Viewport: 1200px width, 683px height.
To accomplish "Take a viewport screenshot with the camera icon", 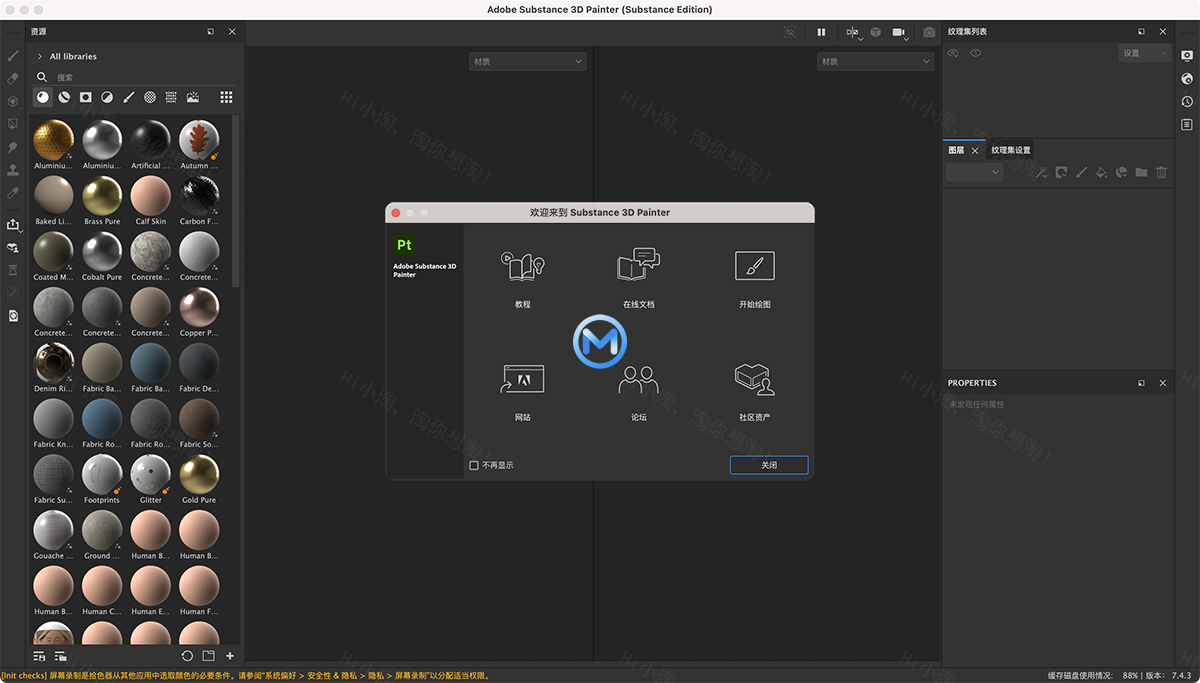I will pyautogui.click(x=929, y=32).
